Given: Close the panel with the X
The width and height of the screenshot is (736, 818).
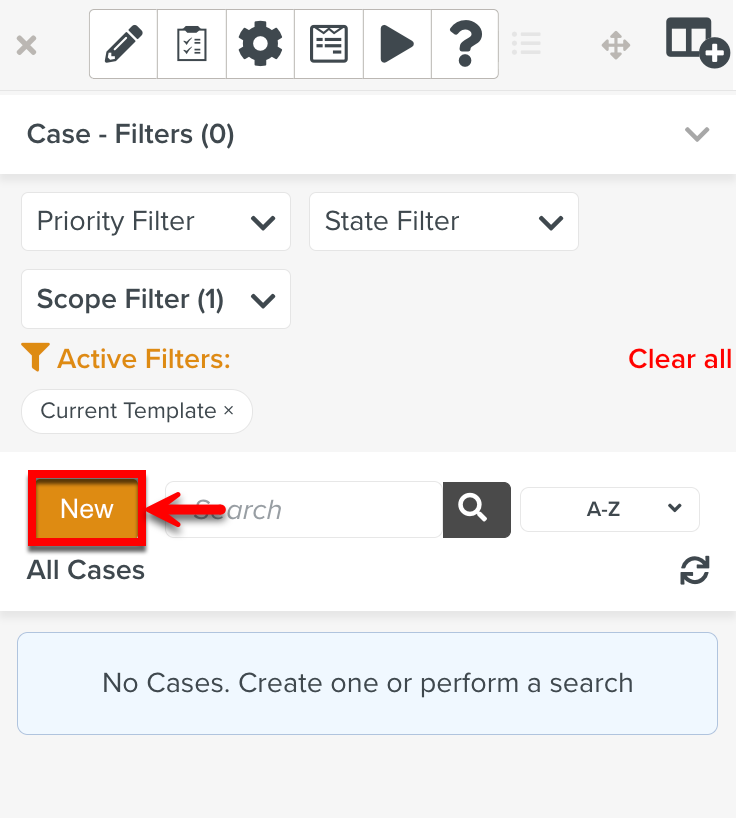Looking at the screenshot, I should (x=27, y=45).
